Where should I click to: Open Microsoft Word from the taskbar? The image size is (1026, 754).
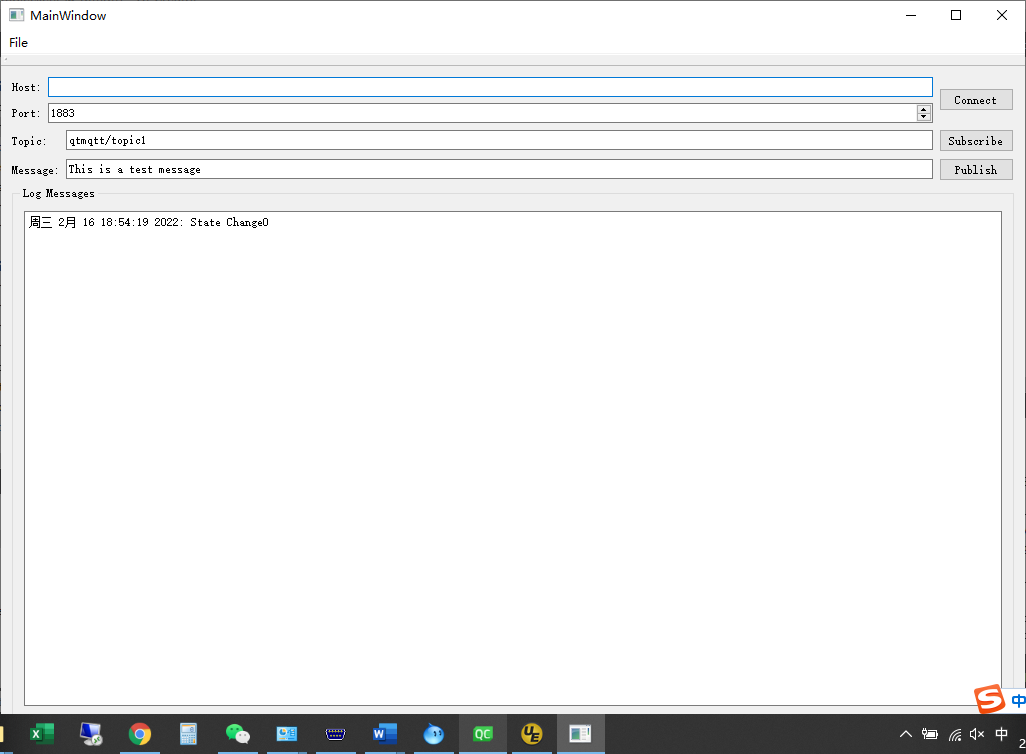tap(384, 733)
